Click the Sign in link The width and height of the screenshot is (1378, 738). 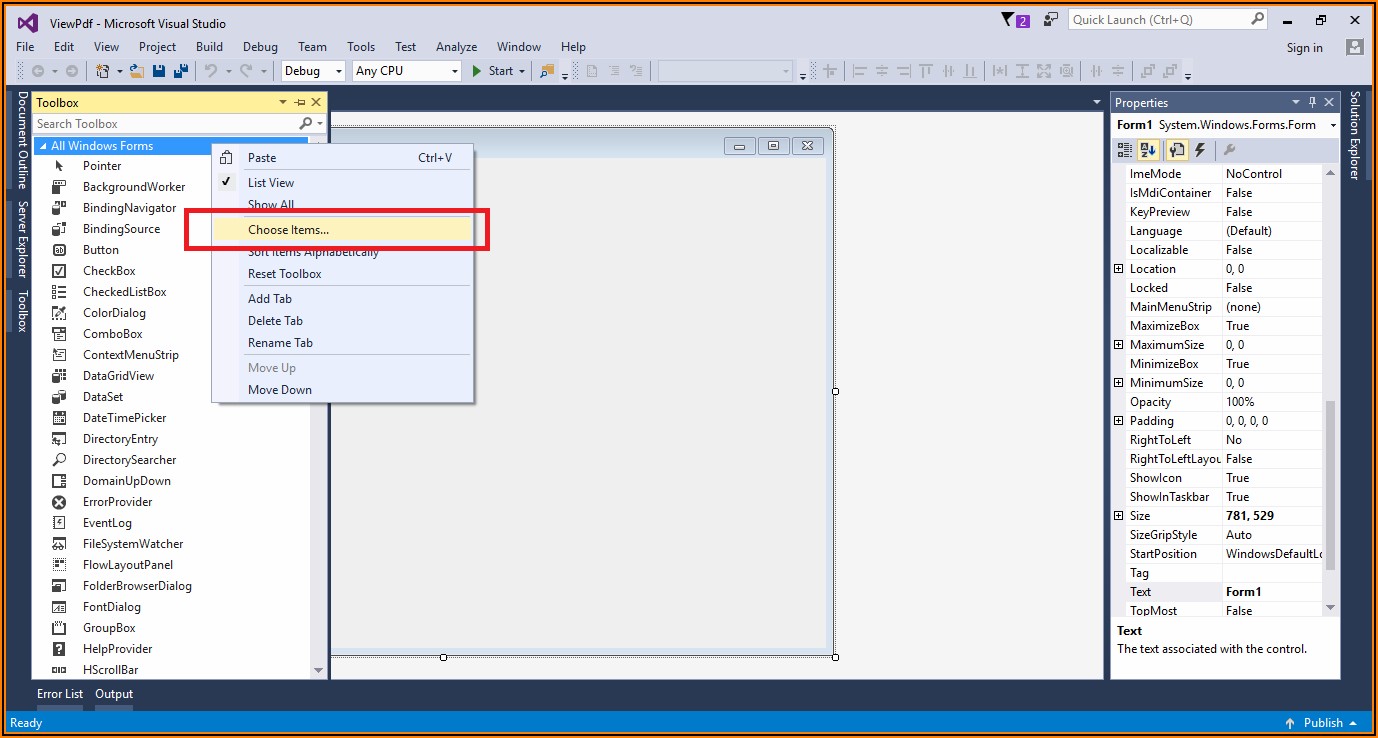pos(1304,48)
